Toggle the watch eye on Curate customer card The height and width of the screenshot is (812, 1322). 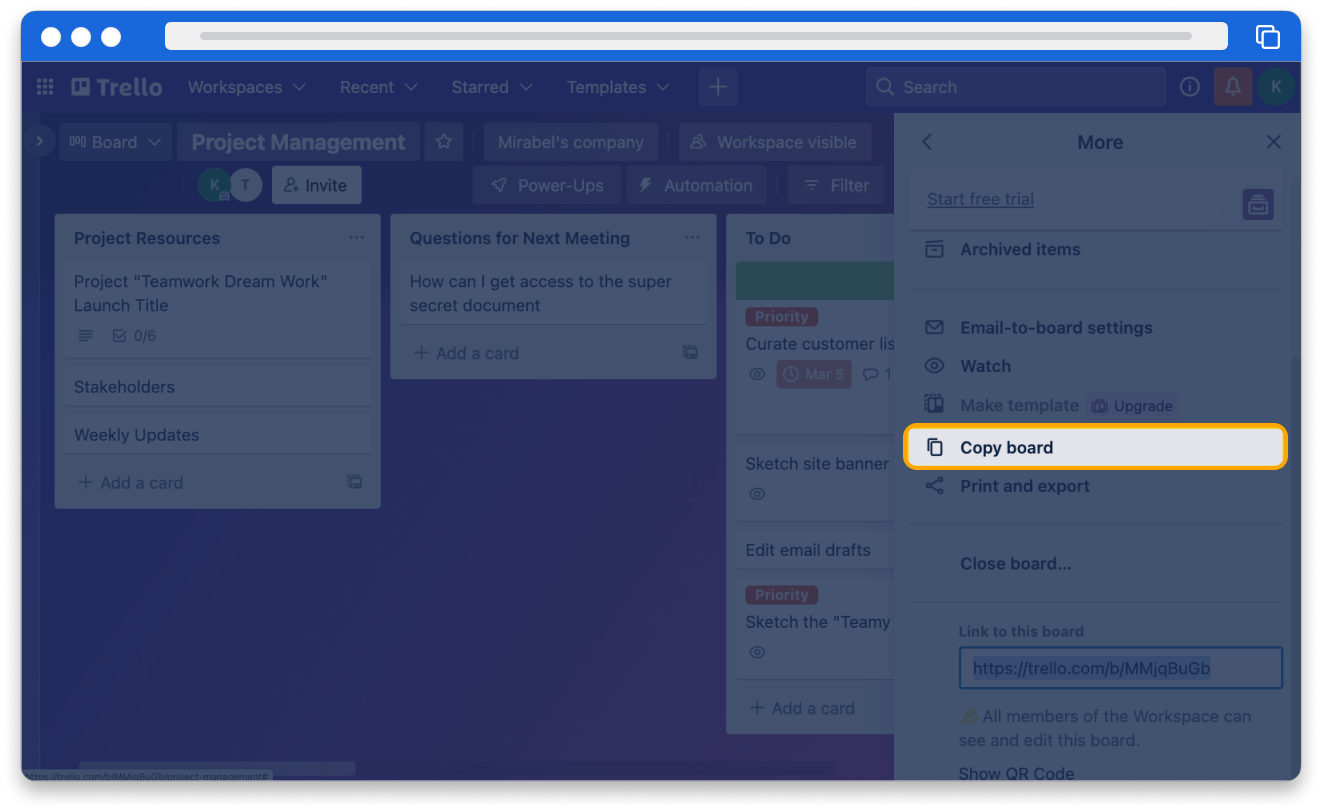757,374
